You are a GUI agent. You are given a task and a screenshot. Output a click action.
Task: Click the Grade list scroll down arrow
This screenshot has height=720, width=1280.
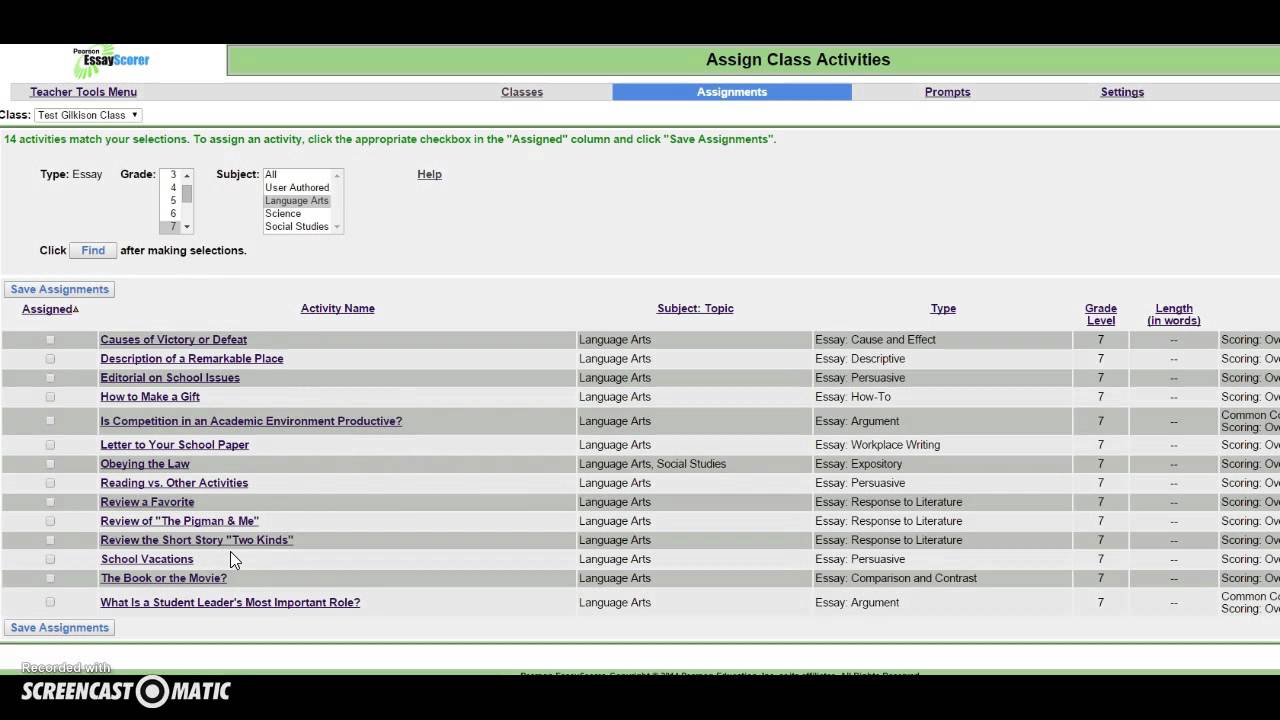click(x=187, y=227)
